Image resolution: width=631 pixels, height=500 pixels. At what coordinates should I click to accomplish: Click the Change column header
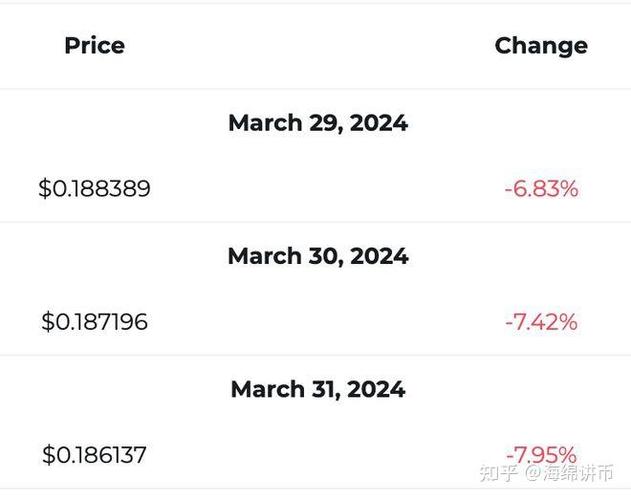(x=541, y=46)
